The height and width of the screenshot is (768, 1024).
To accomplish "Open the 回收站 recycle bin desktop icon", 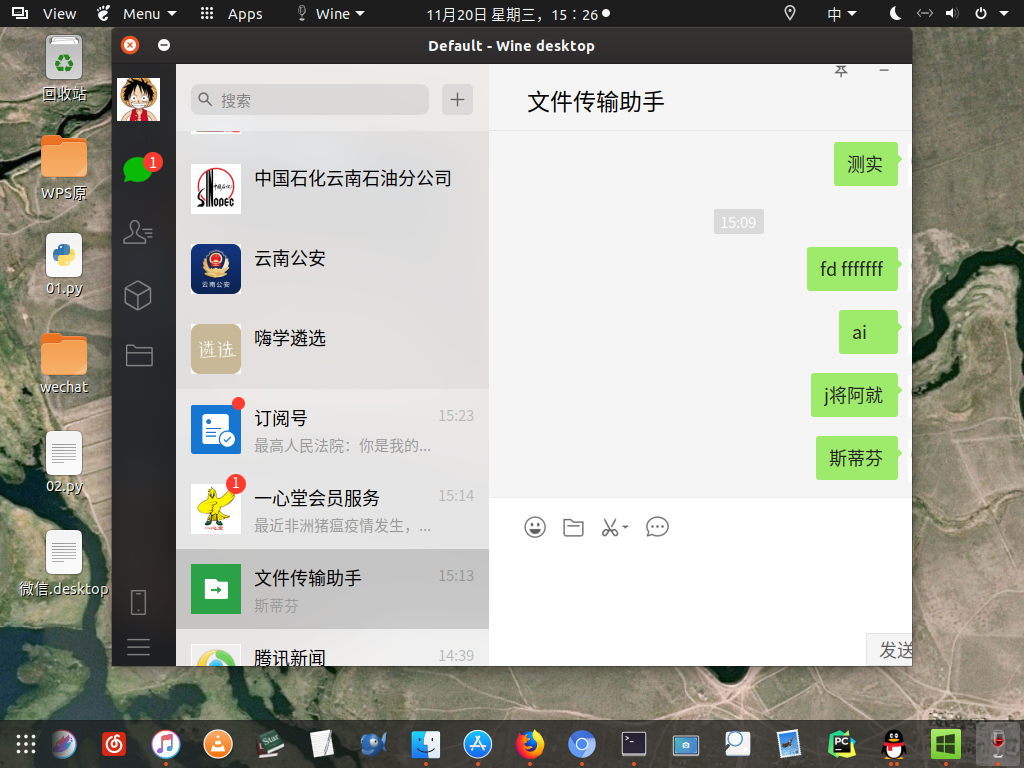I will coord(64,70).
